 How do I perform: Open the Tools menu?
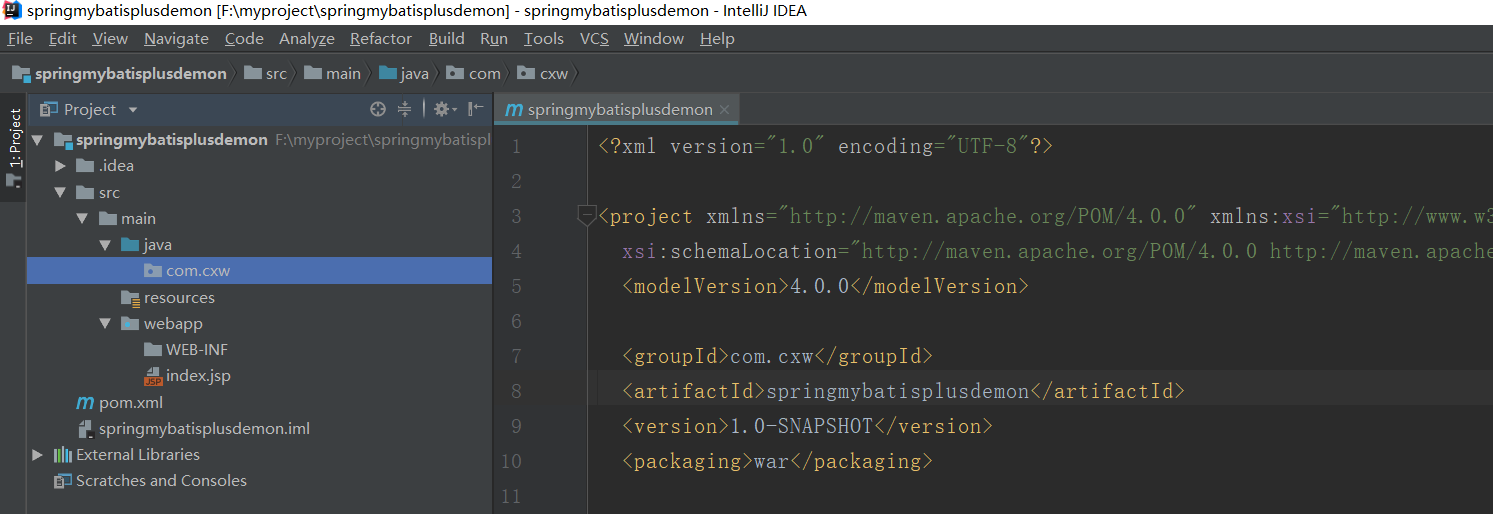544,38
